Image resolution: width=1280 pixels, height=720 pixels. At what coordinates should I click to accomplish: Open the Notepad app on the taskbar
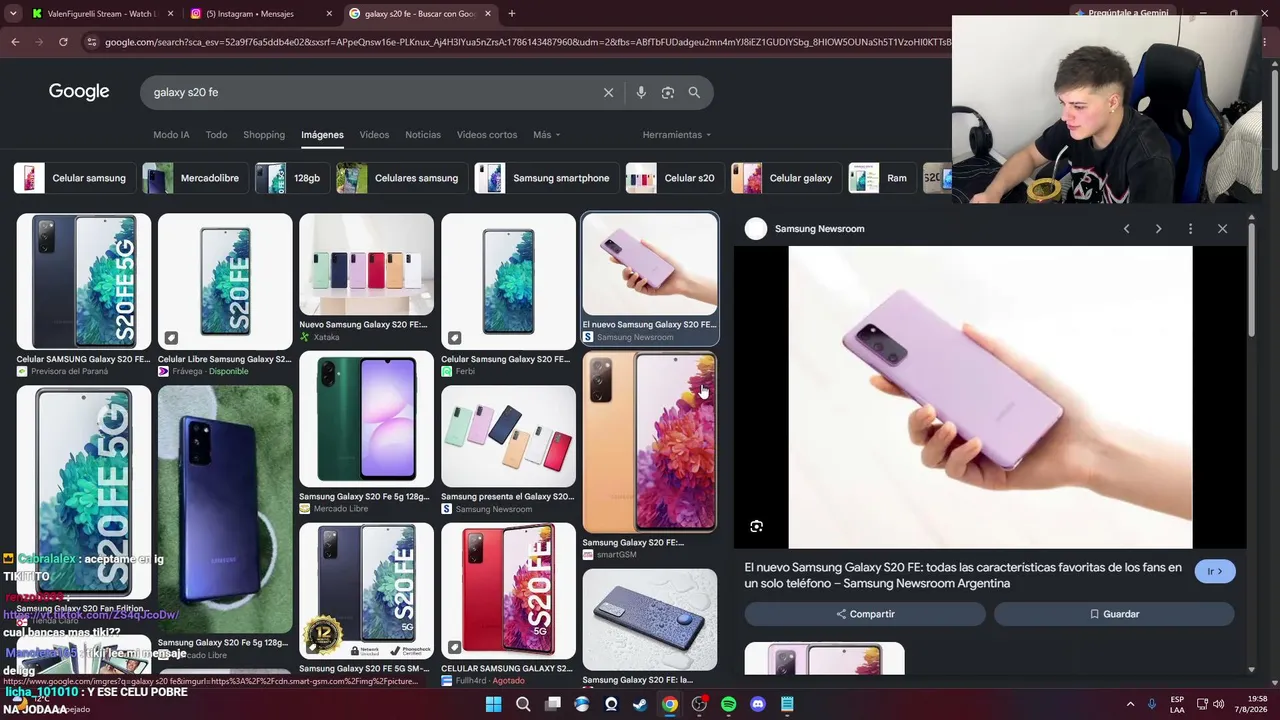(x=787, y=704)
